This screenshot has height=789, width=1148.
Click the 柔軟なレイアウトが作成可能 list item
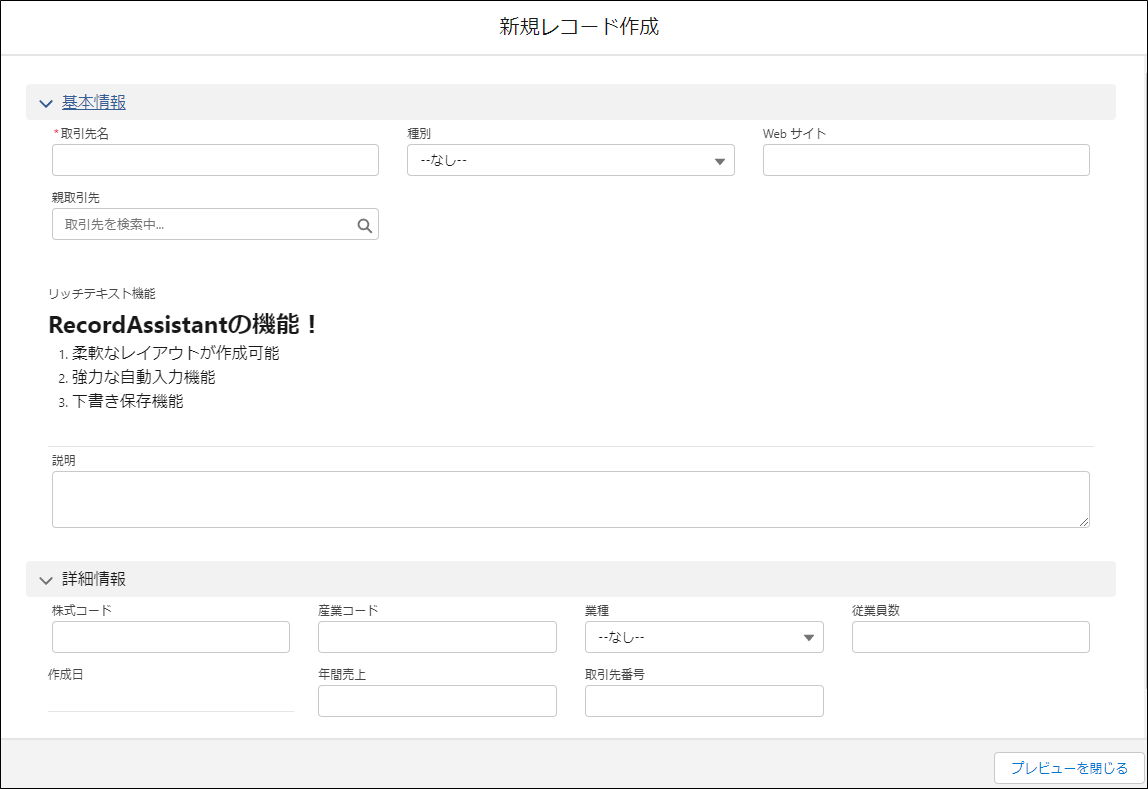click(x=176, y=353)
